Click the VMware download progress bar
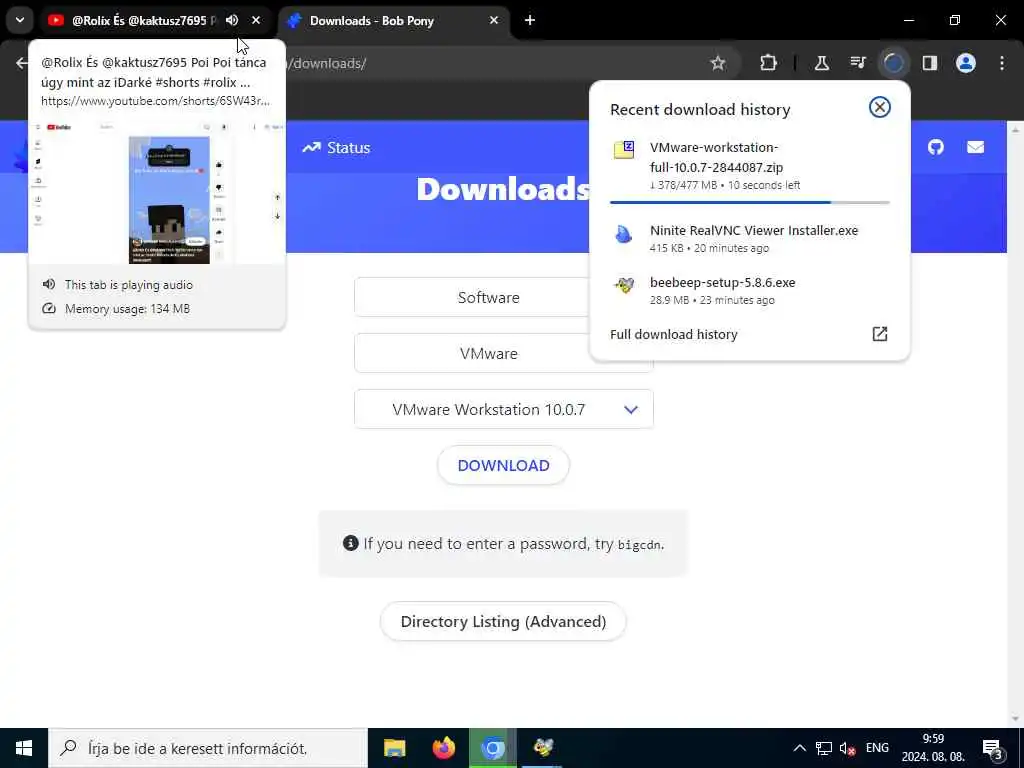The height and width of the screenshot is (768, 1024). [749, 202]
